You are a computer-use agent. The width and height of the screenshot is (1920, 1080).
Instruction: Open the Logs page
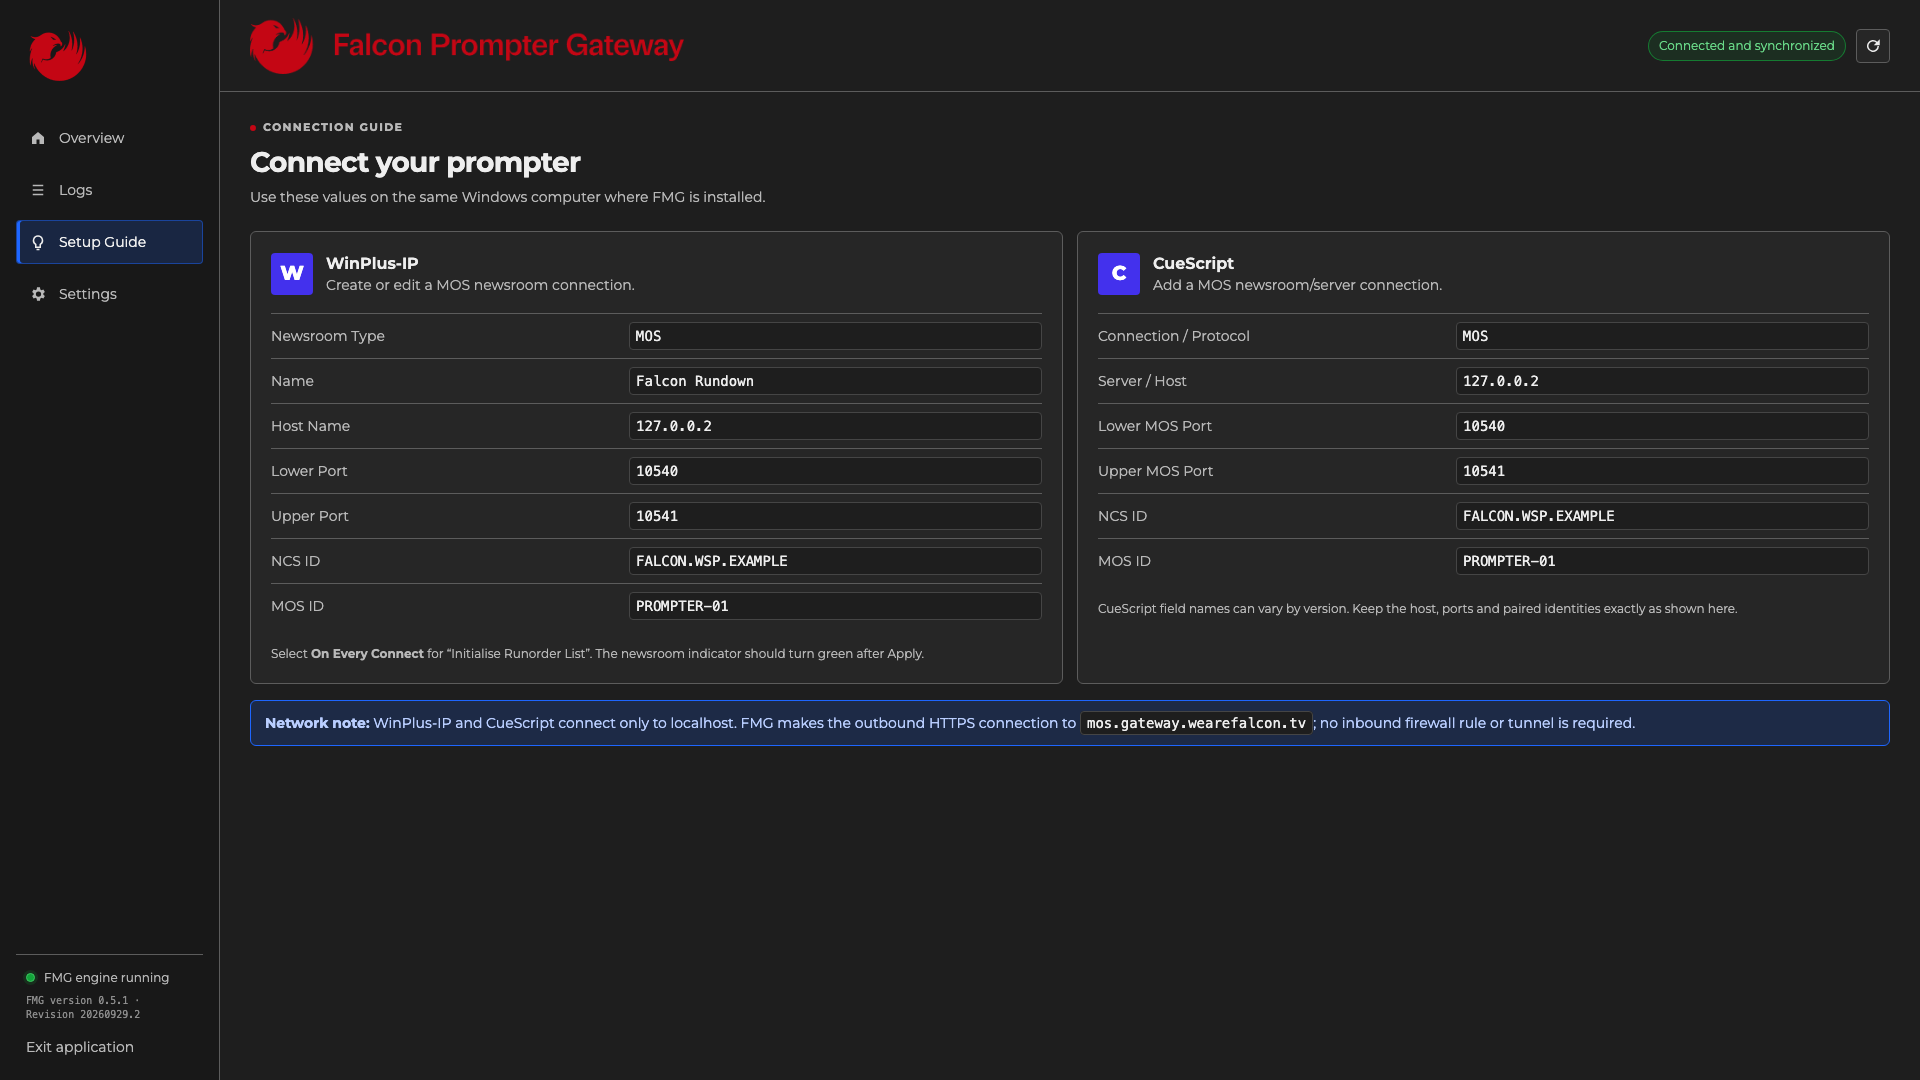tap(110, 190)
